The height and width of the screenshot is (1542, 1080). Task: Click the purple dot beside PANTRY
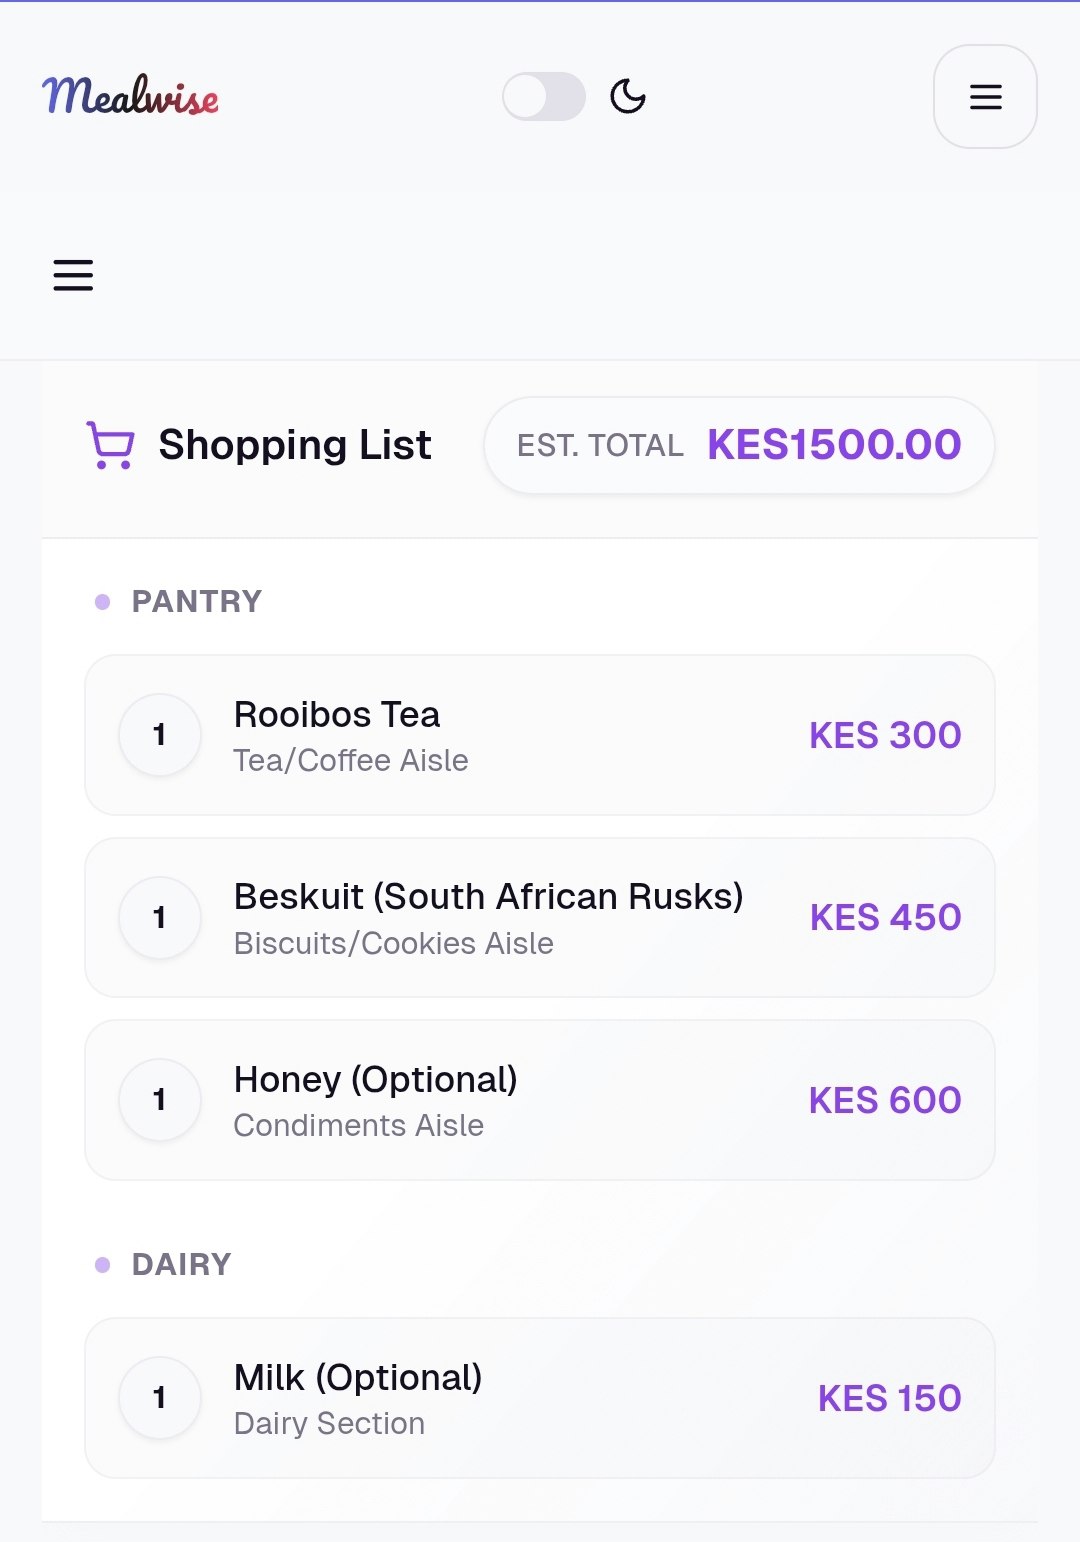[101, 600]
